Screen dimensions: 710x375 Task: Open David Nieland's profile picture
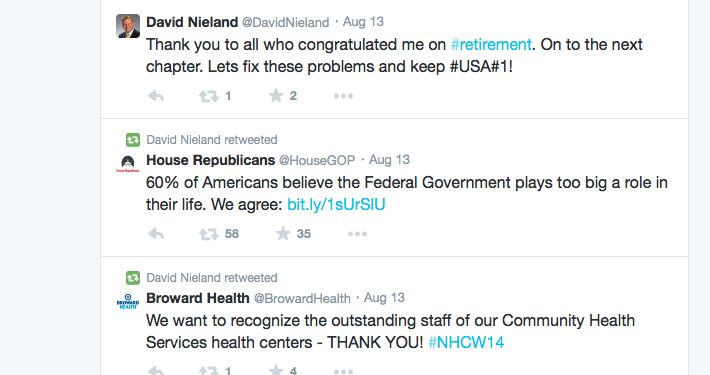click(x=128, y=26)
